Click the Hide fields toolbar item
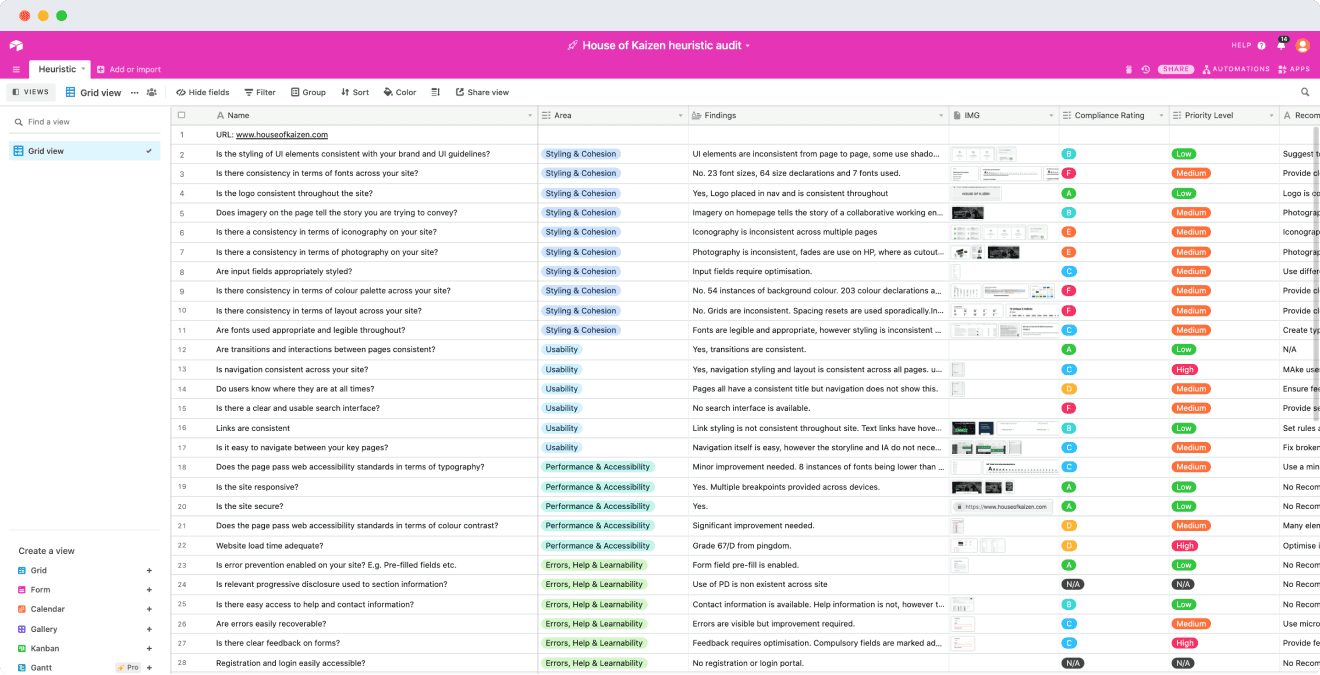Image resolution: width=1320 pixels, height=675 pixels. [x=203, y=92]
